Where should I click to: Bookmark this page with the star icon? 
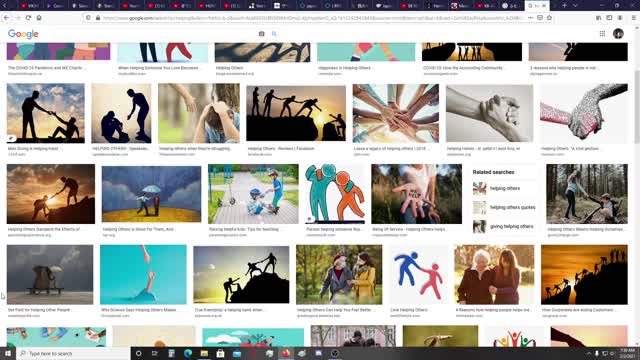tap(549, 18)
